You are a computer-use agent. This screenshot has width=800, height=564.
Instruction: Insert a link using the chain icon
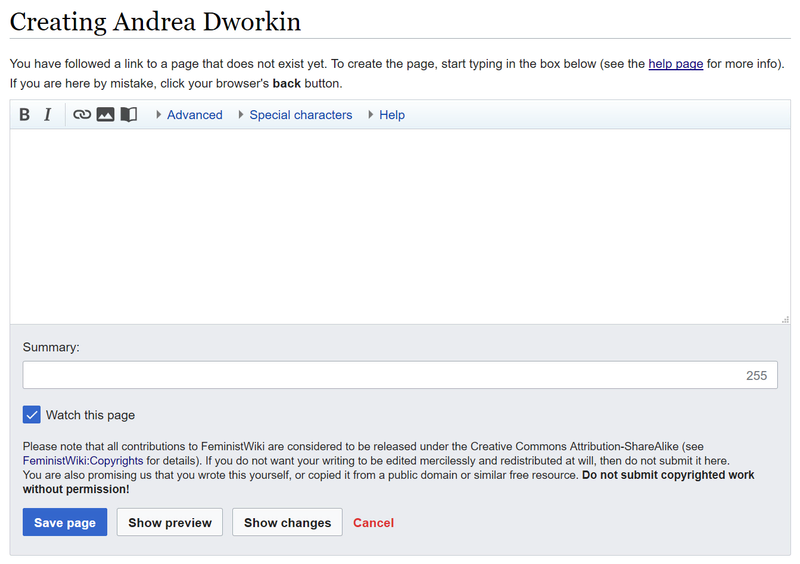point(82,115)
